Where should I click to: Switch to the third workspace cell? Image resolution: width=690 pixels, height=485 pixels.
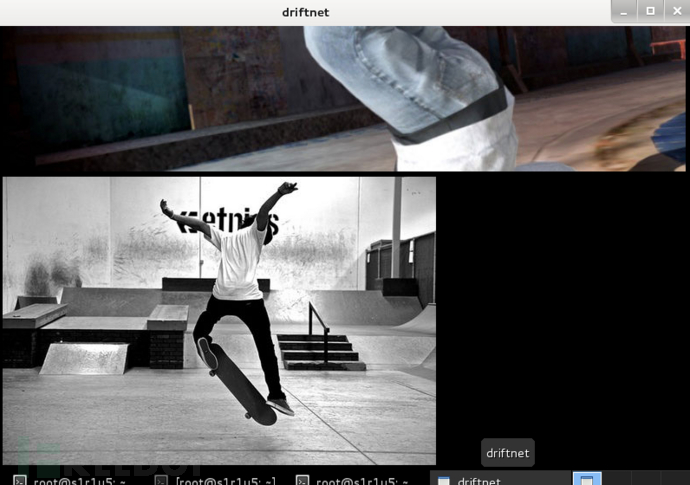(x=646, y=478)
